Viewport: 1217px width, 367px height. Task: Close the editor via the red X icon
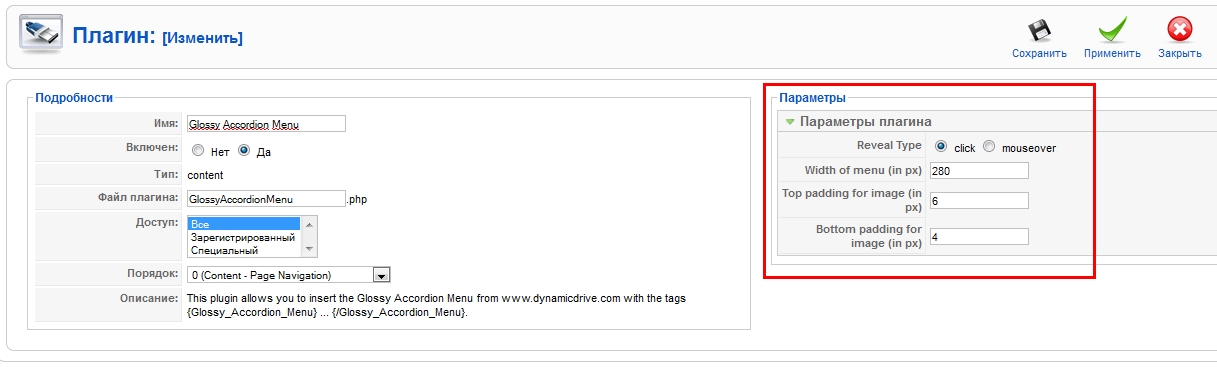point(1179,30)
